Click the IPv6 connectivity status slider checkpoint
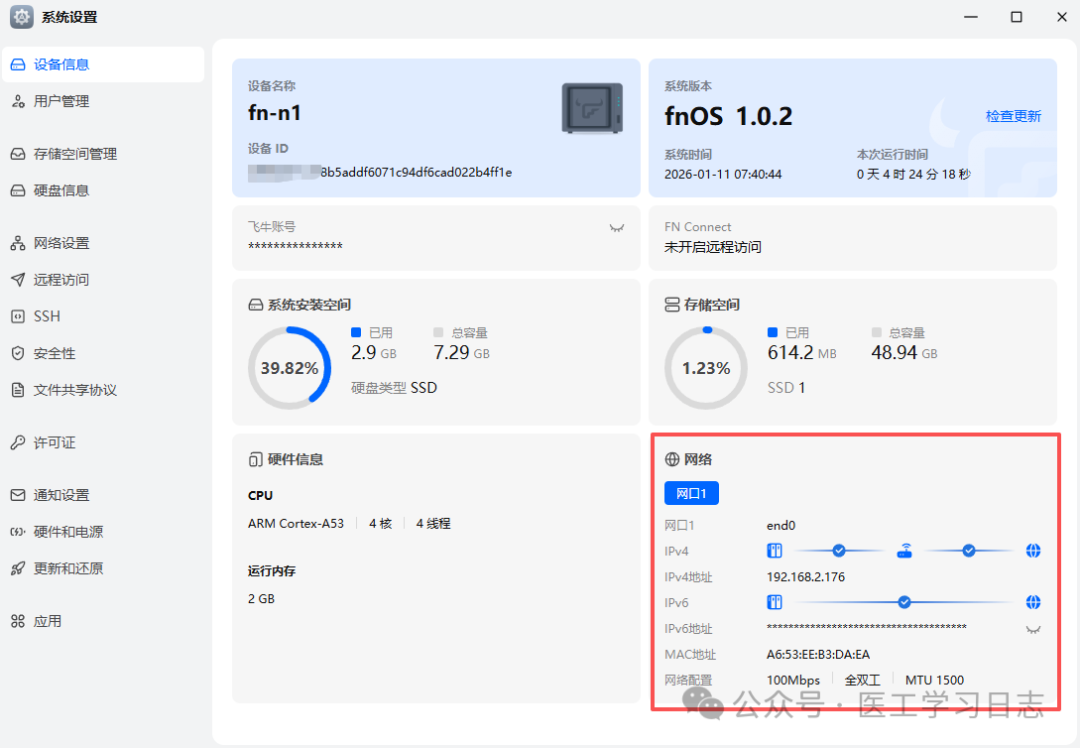Screen dimensions: 1080x748 click(x=904, y=602)
